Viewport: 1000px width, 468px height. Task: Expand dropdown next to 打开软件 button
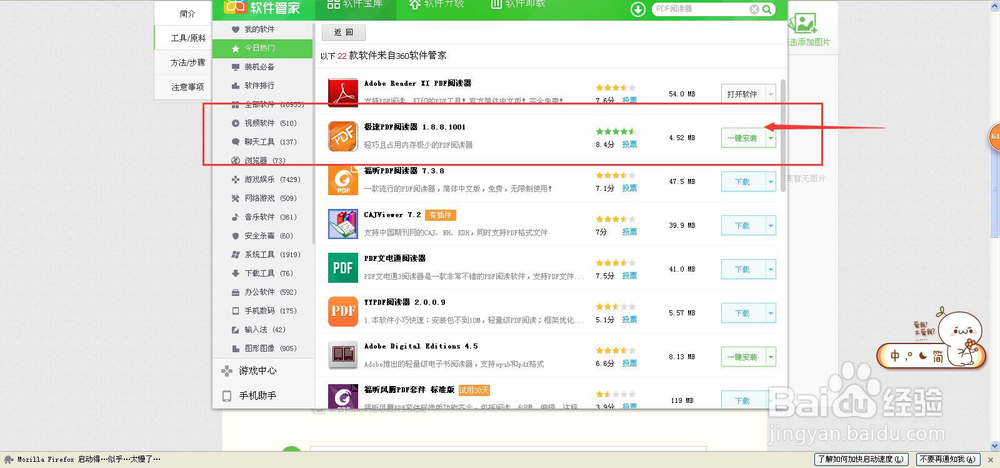pos(770,94)
